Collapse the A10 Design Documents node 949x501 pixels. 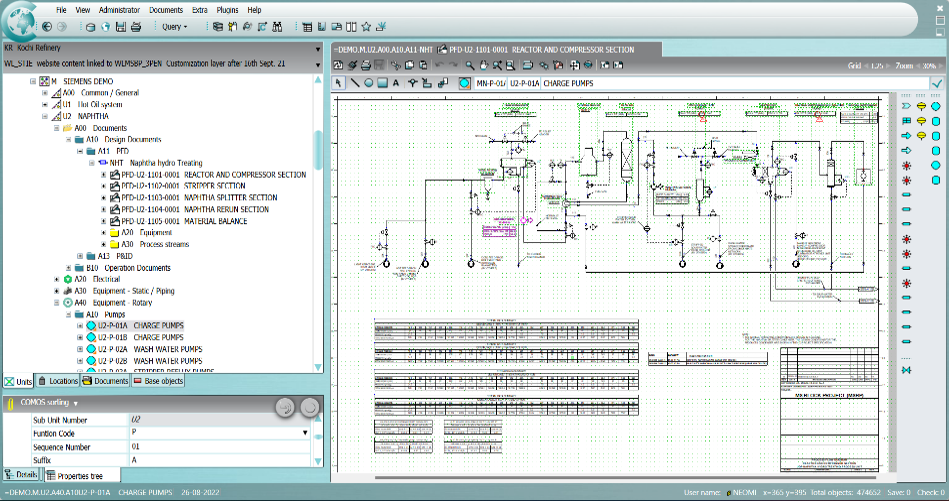67,140
